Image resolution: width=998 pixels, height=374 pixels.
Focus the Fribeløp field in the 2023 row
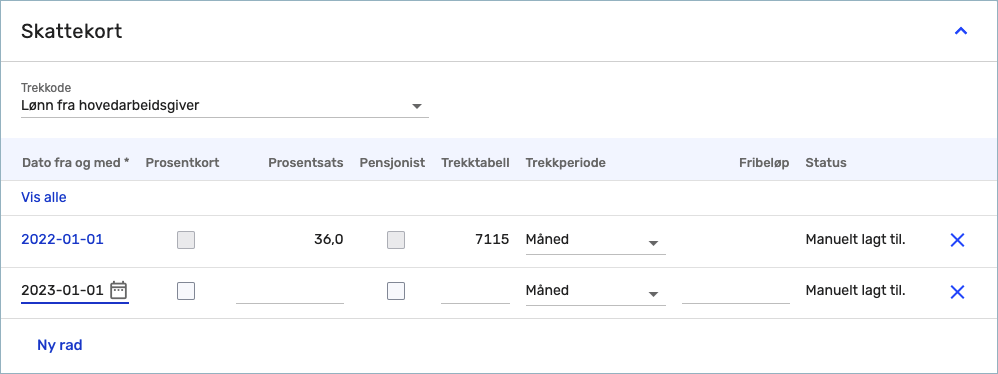coord(736,291)
